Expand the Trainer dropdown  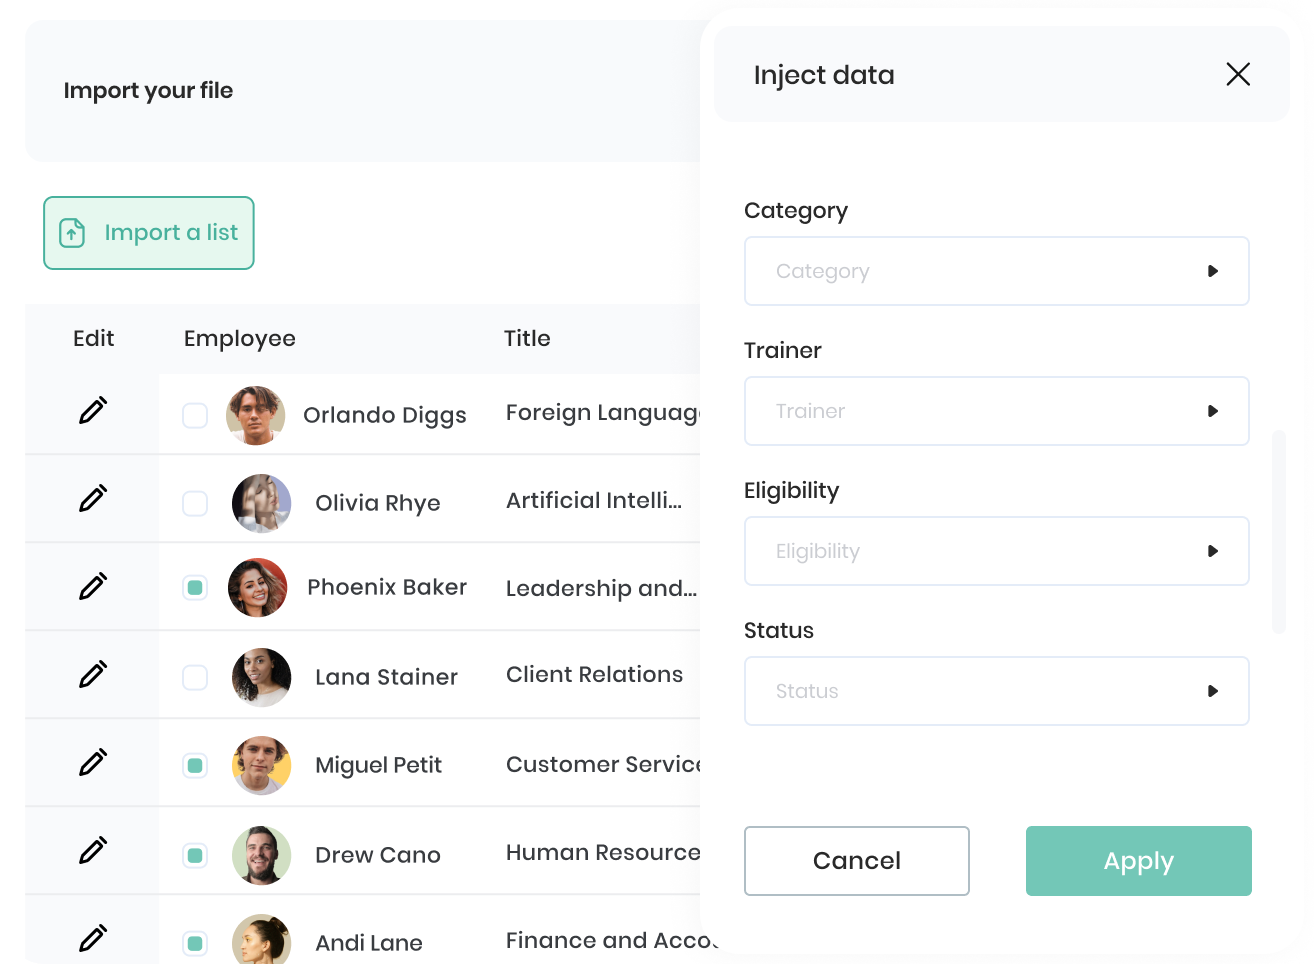click(997, 411)
